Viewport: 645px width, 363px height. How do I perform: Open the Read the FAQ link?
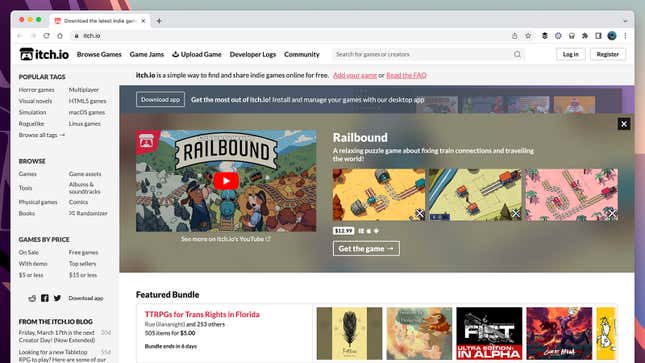(x=406, y=75)
